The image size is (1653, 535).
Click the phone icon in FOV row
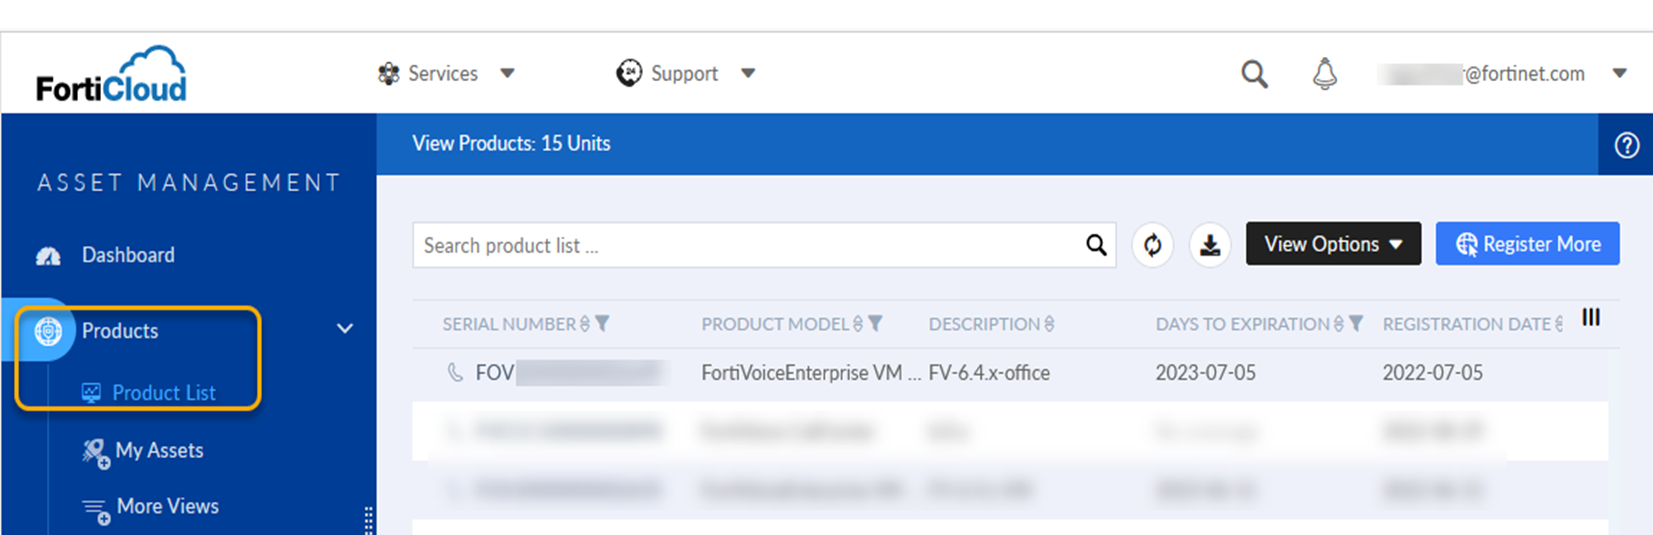[x=455, y=373]
